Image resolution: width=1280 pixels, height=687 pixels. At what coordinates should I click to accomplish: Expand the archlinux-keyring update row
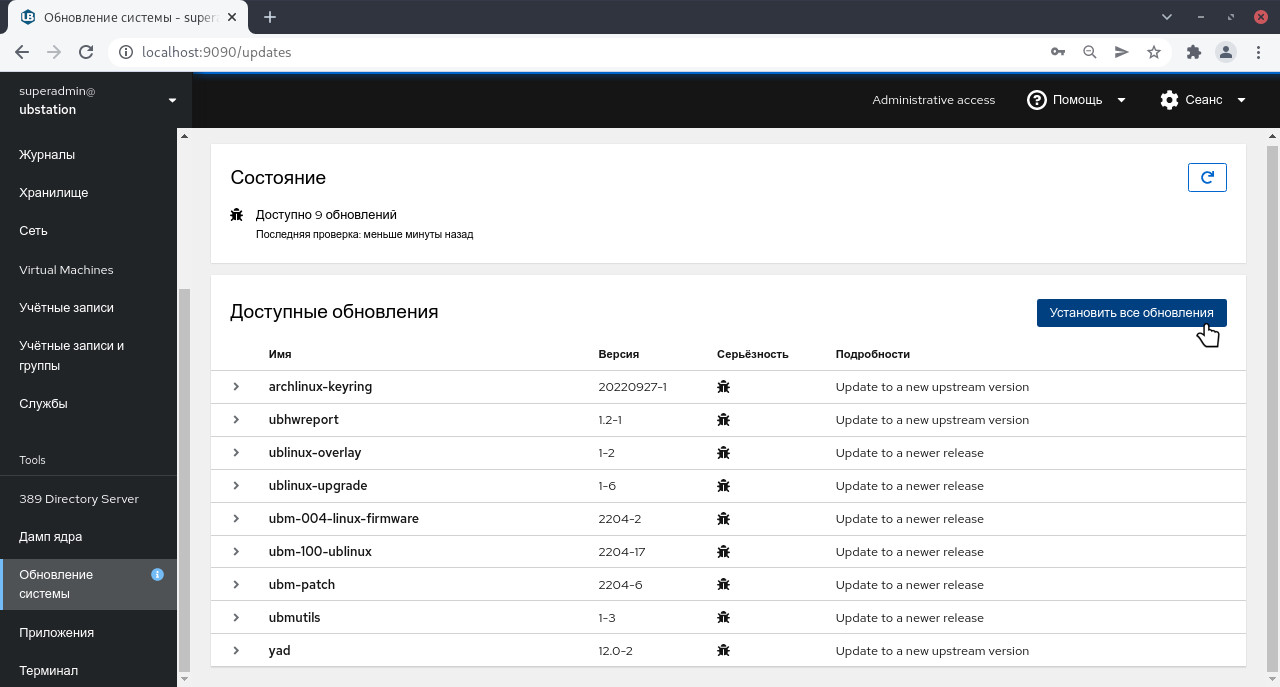pos(237,387)
